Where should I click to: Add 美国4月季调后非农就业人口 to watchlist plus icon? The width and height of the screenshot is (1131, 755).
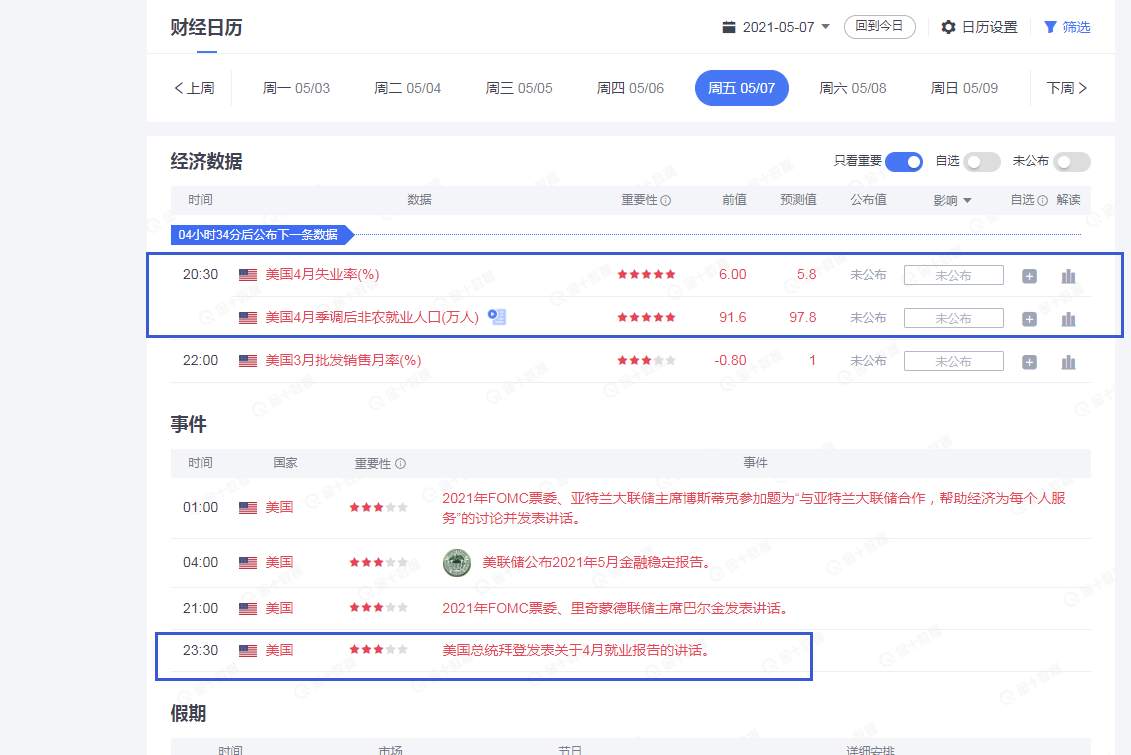click(1029, 319)
